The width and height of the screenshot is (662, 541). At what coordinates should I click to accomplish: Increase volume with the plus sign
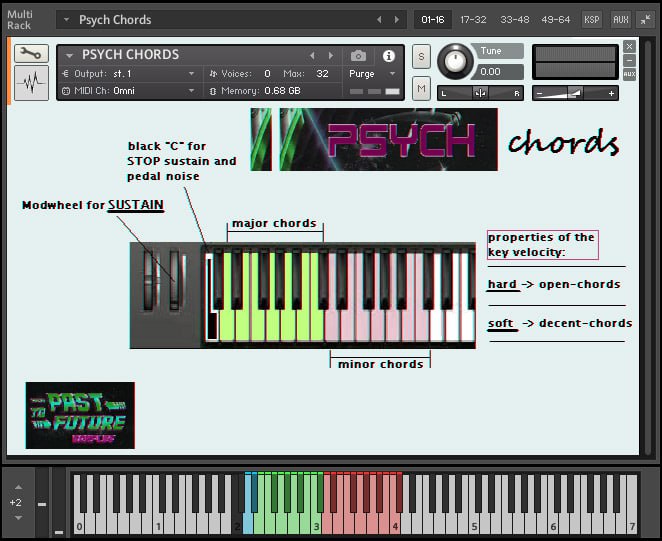point(611,93)
